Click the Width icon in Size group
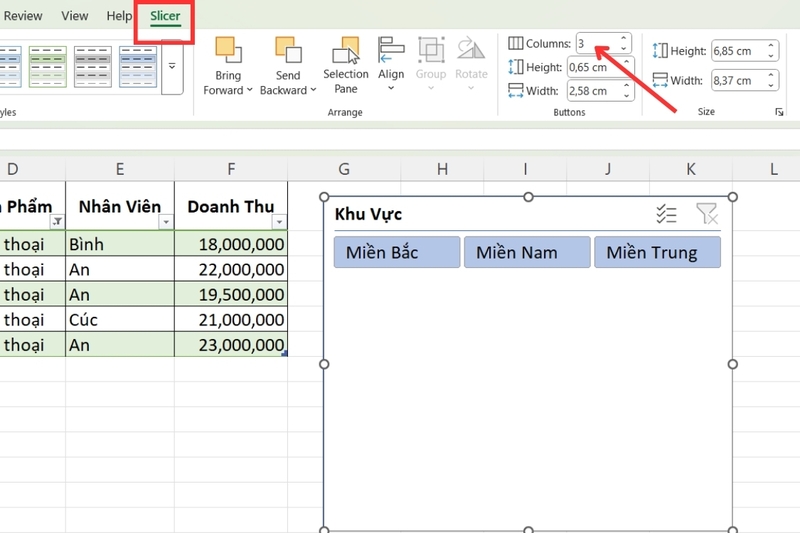800x533 pixels. 660,80
